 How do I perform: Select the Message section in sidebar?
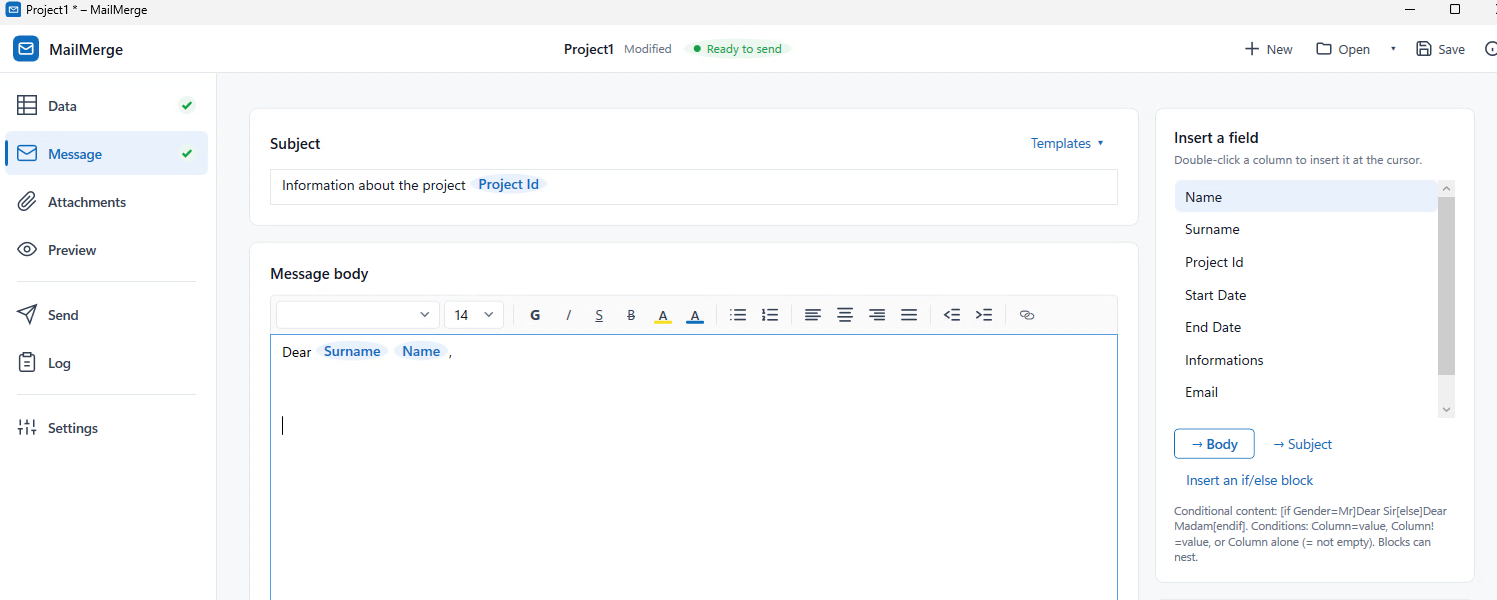pyautogui.click(x=107, y=154)
